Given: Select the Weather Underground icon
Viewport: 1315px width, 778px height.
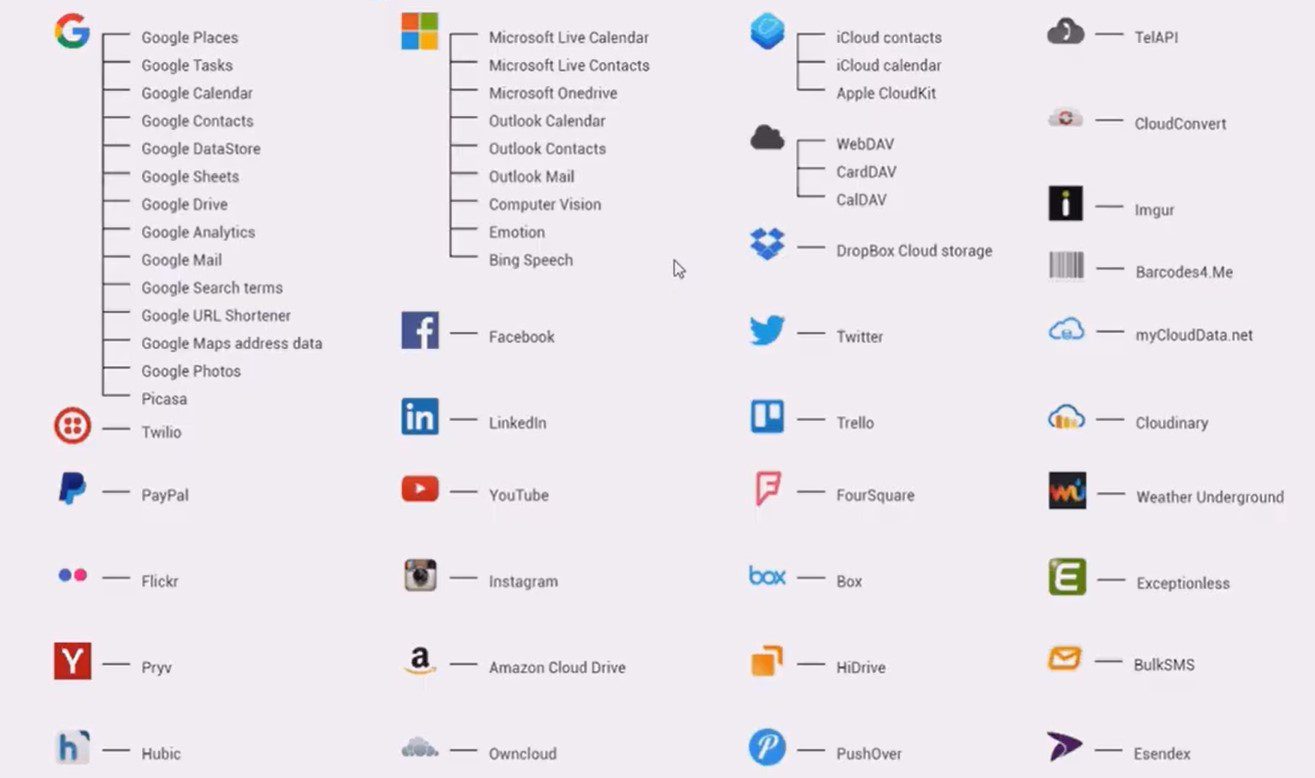Looking at the screenshot, I should click(x=1067, y=490).
